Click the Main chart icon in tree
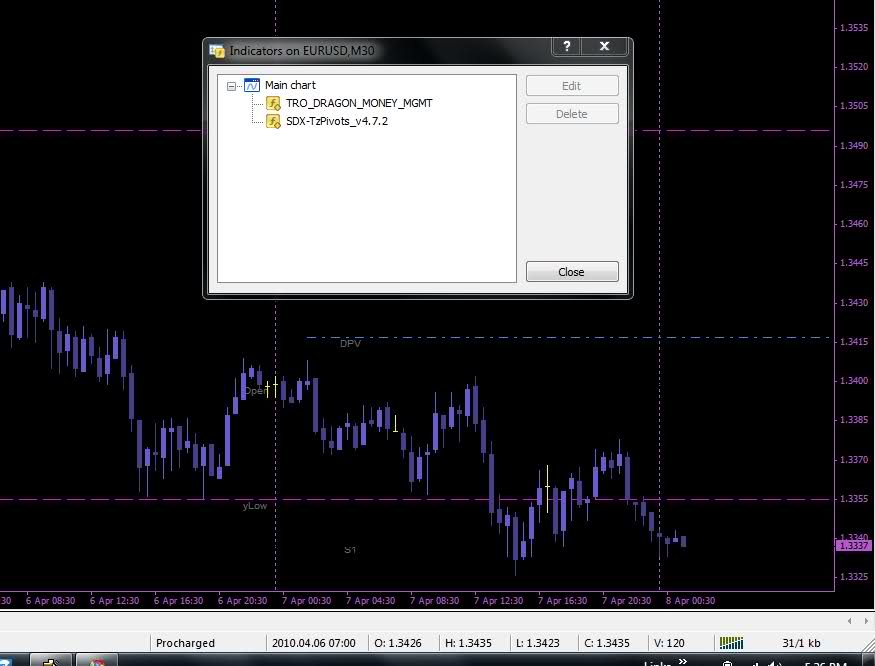This screenshot has width=875, height=666. pos(252,86)
